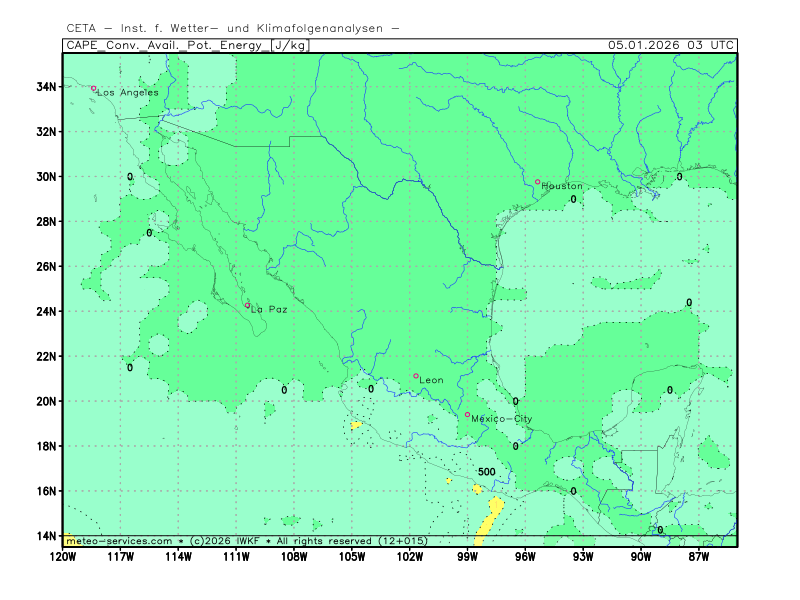
Task: Click the 0 contour label west of Leon
Action: (x=371, y=389)
